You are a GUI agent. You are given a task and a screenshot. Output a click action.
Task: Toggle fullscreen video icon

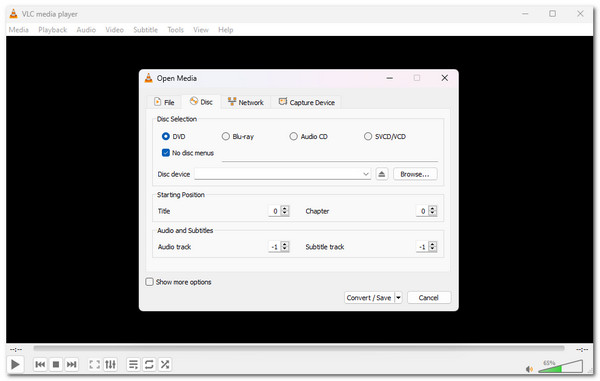point(95,364)
